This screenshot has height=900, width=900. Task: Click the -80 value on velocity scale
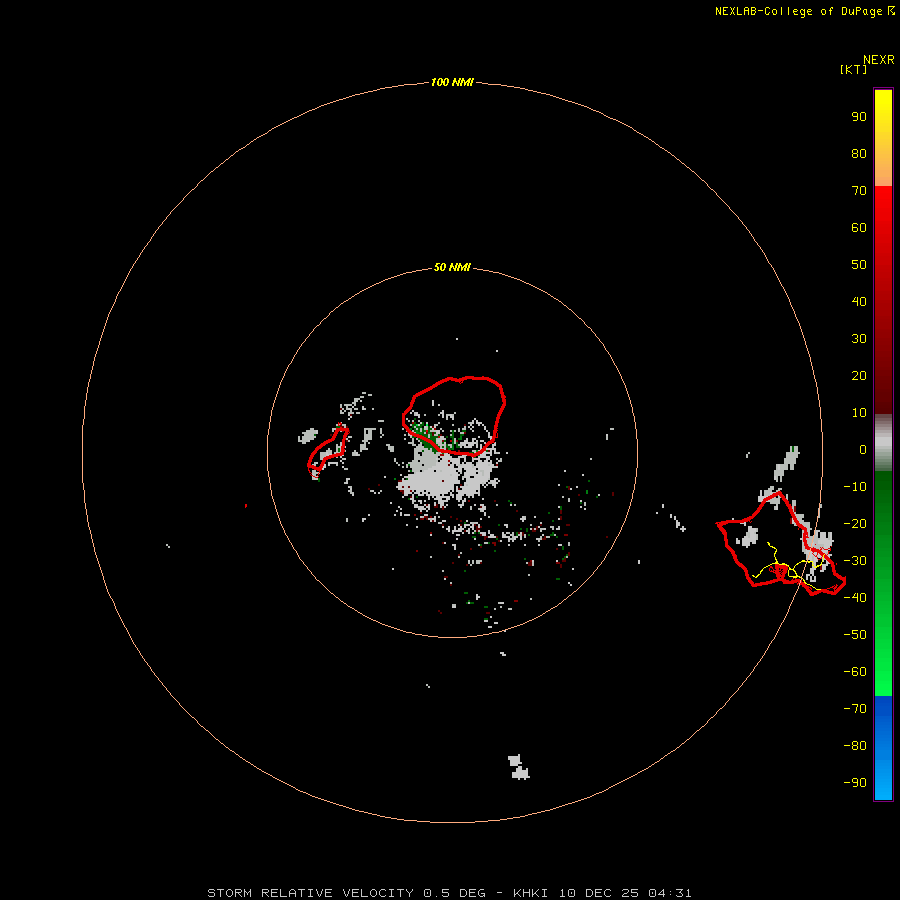pyautogui.click(x=855, y=746)
